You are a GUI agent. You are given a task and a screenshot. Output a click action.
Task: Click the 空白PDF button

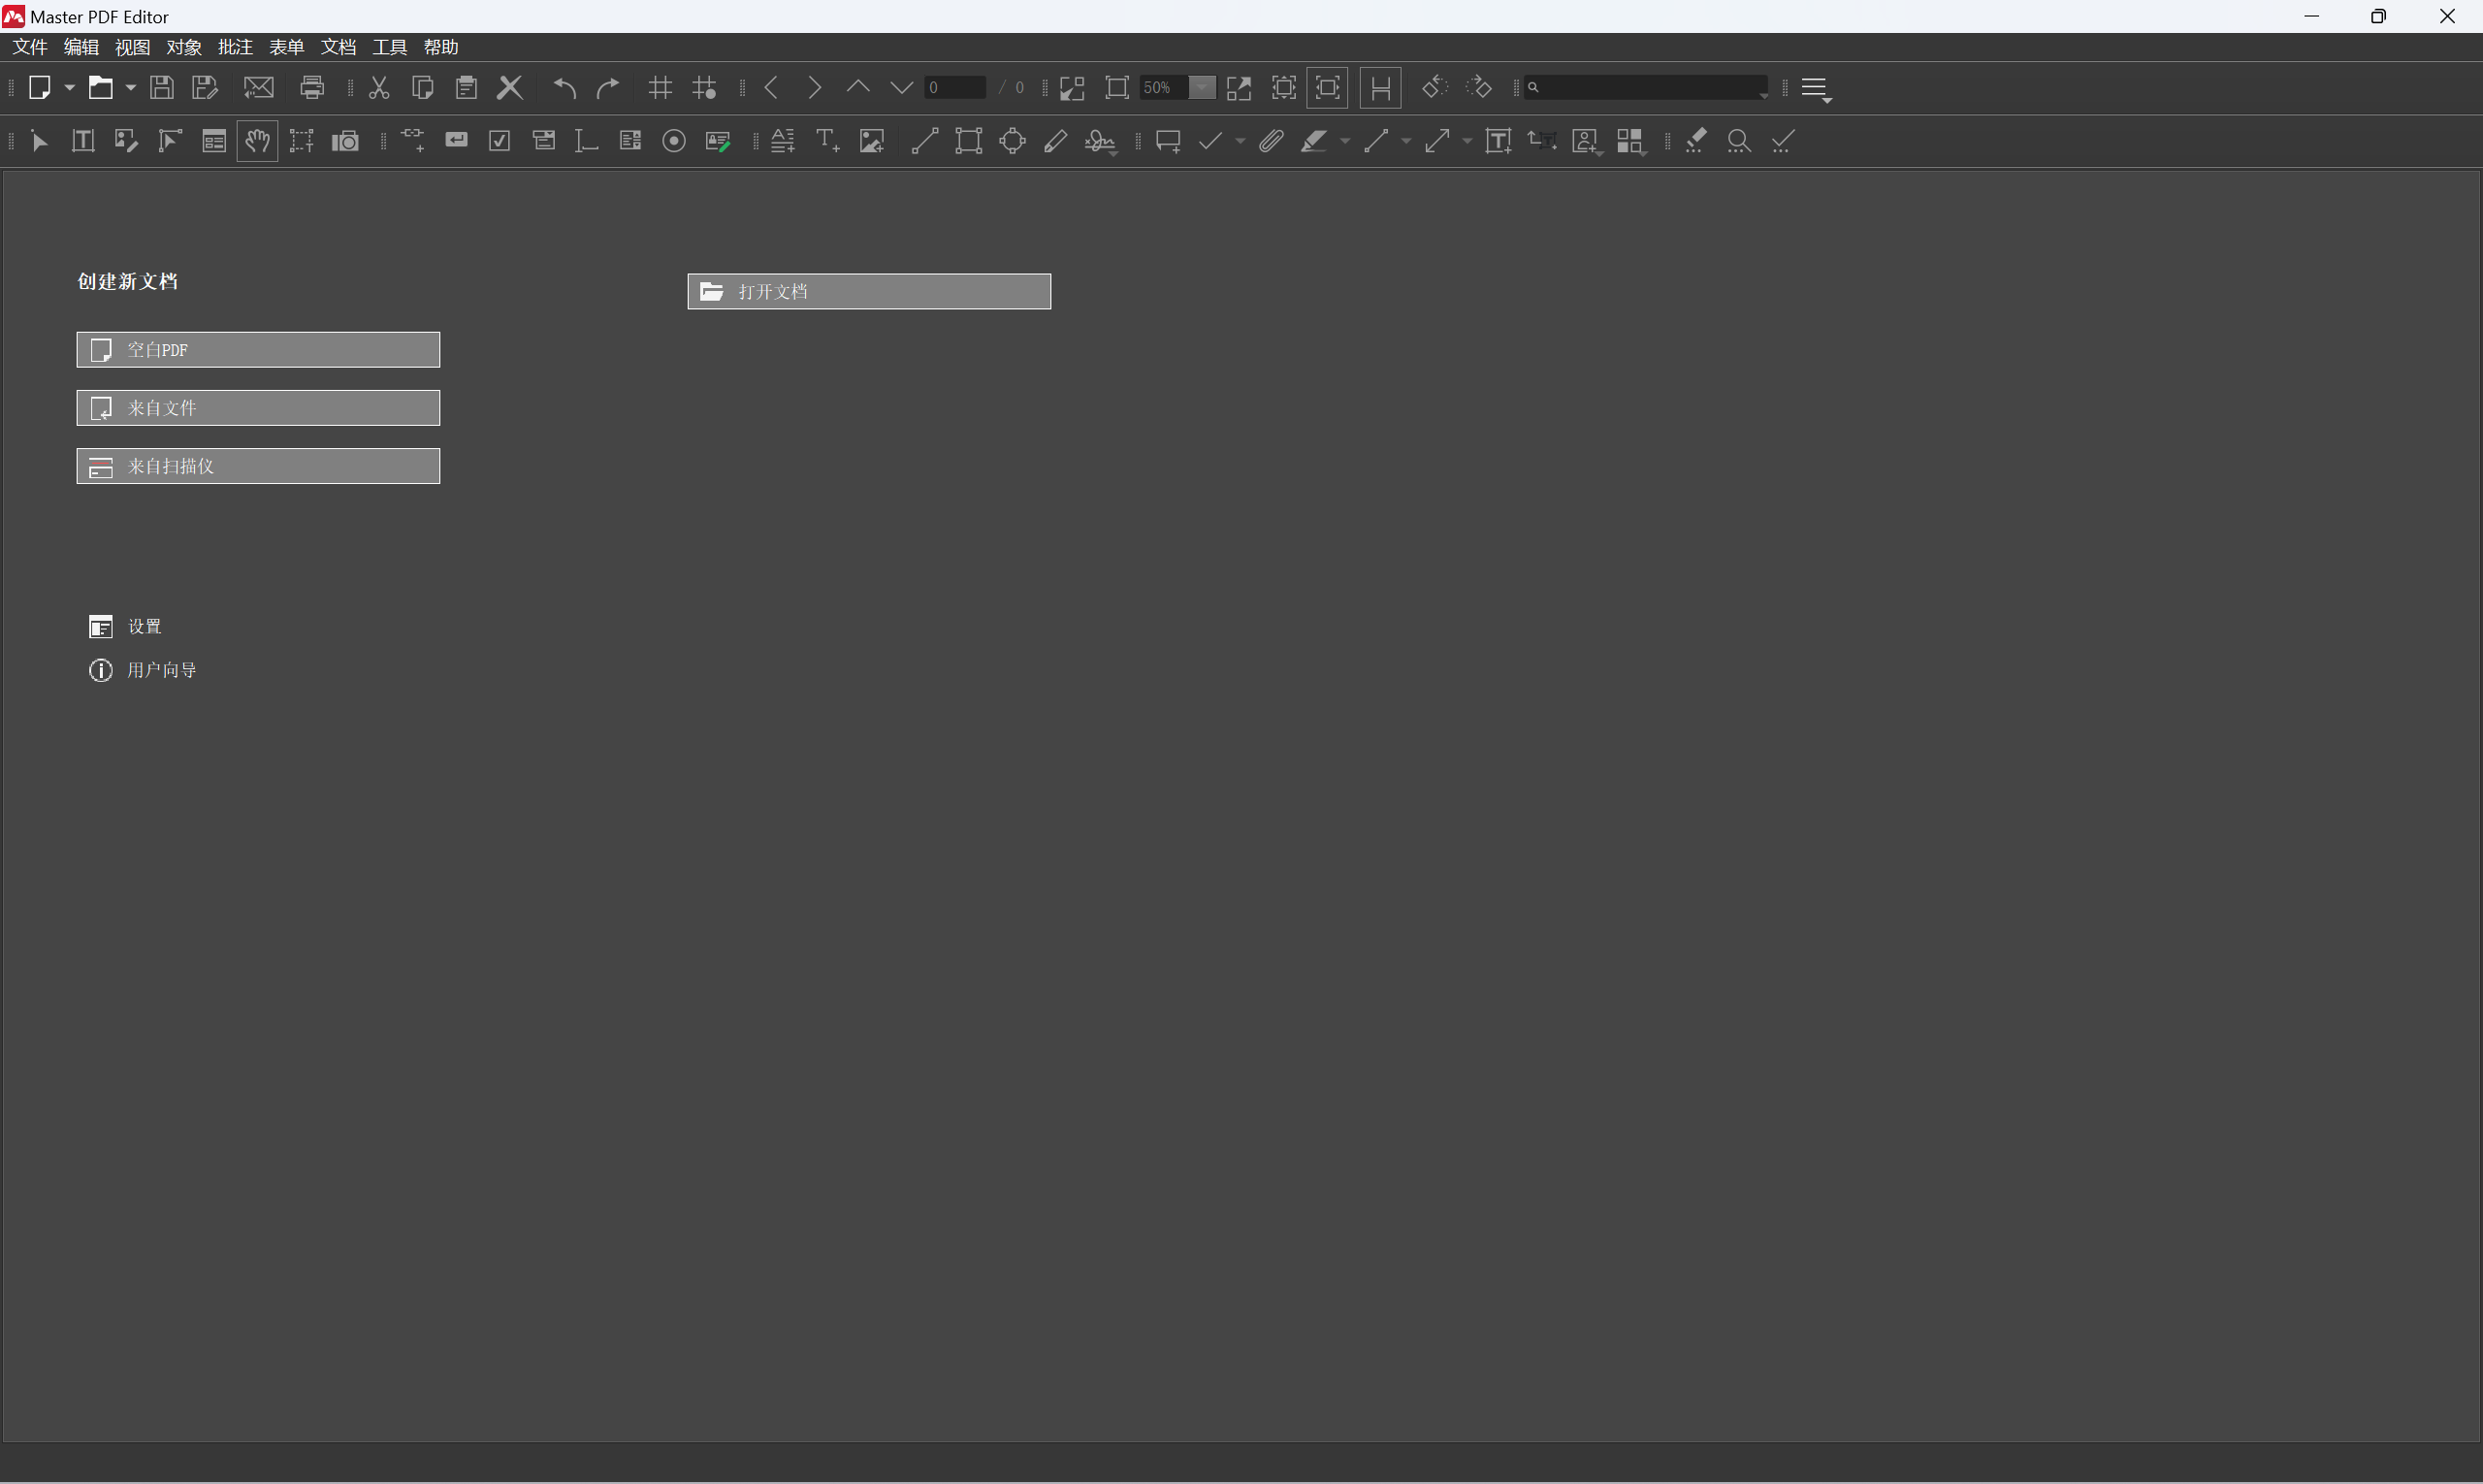click(258, 350)
